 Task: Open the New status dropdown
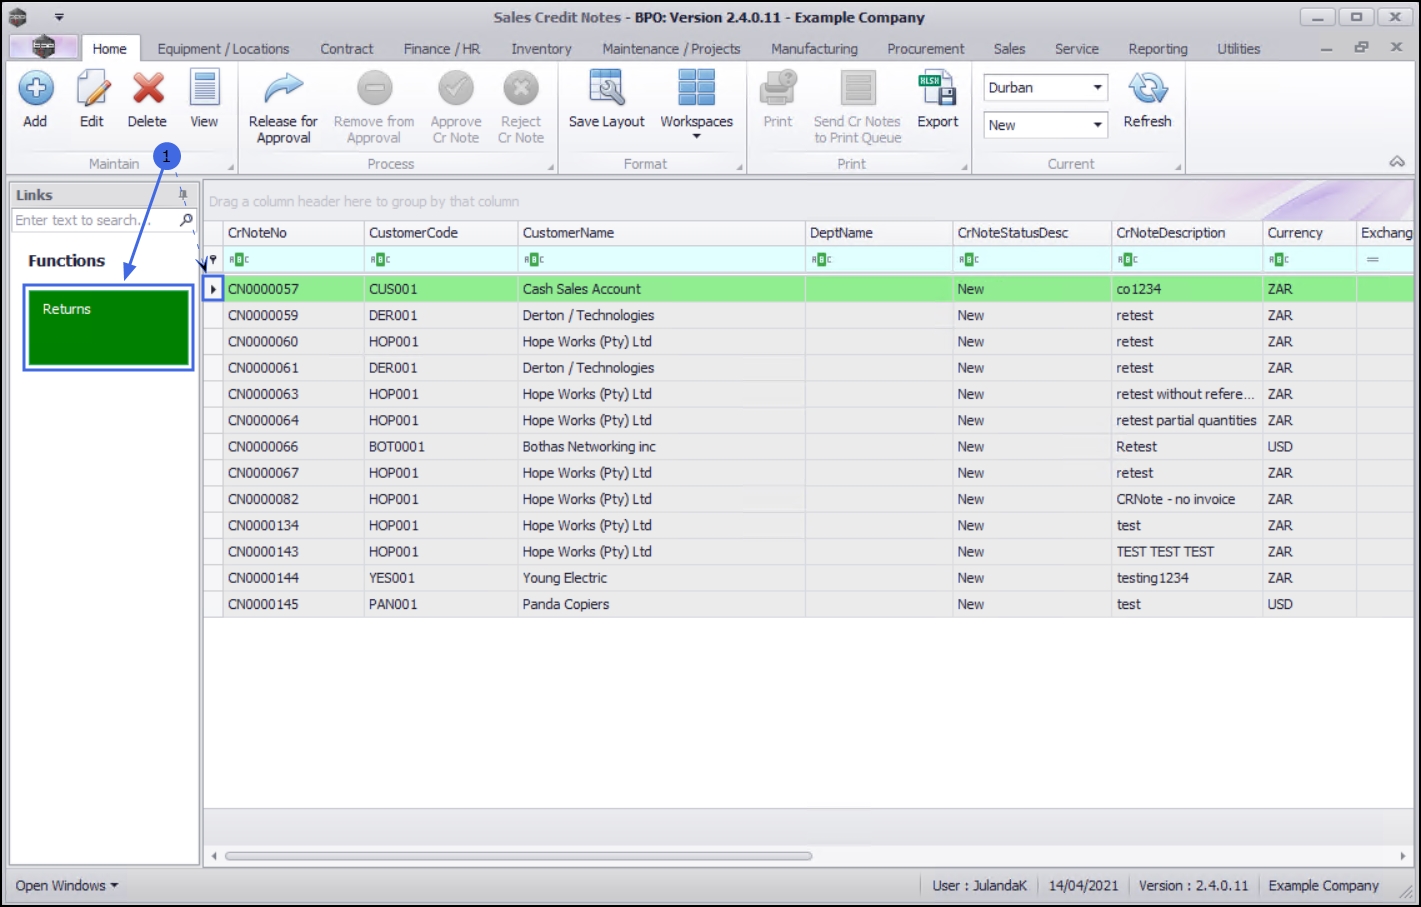[1097, 125]
